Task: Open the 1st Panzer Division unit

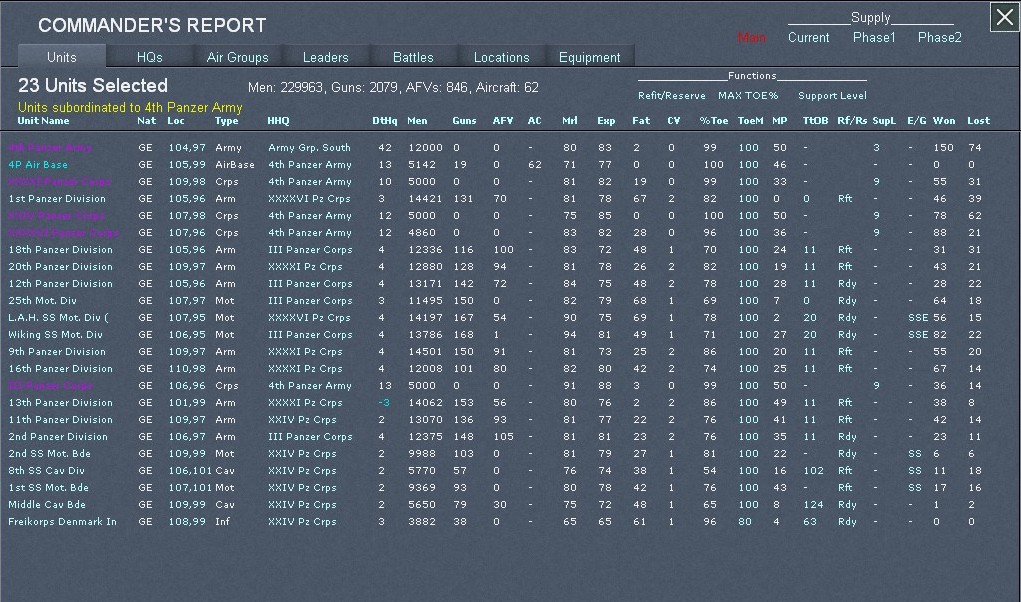Action: pyautogui.click(x=56, y=199)
